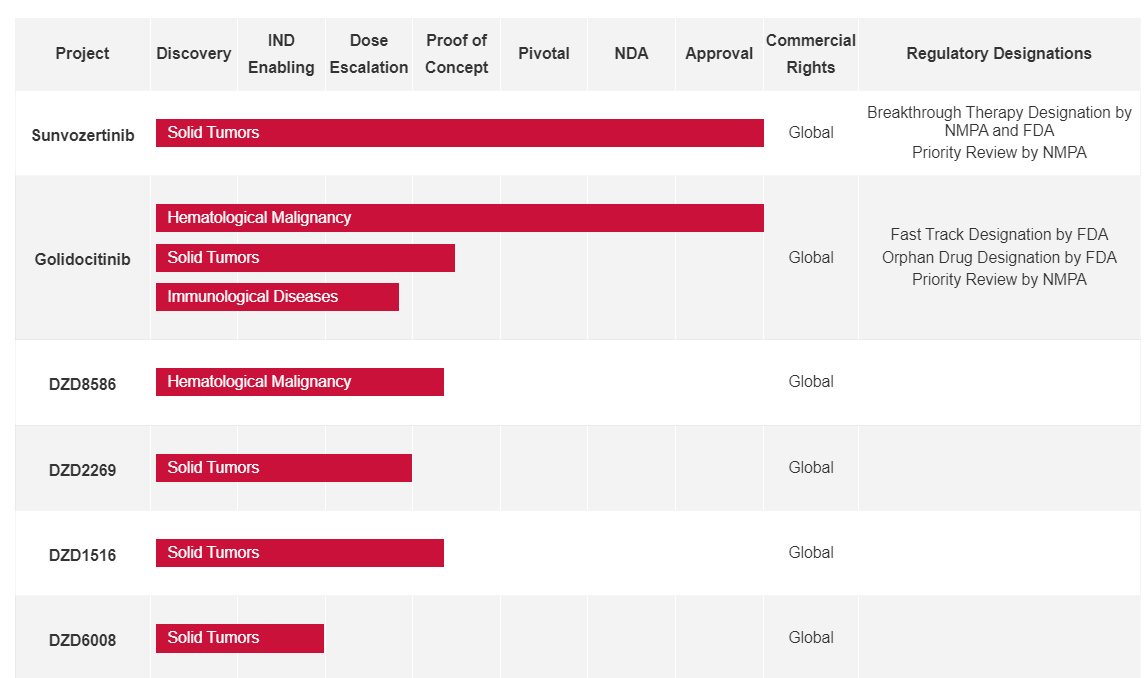The image size is (1147, 678).
Task: Select the DZD1516 project label
Action: (83, 554)
